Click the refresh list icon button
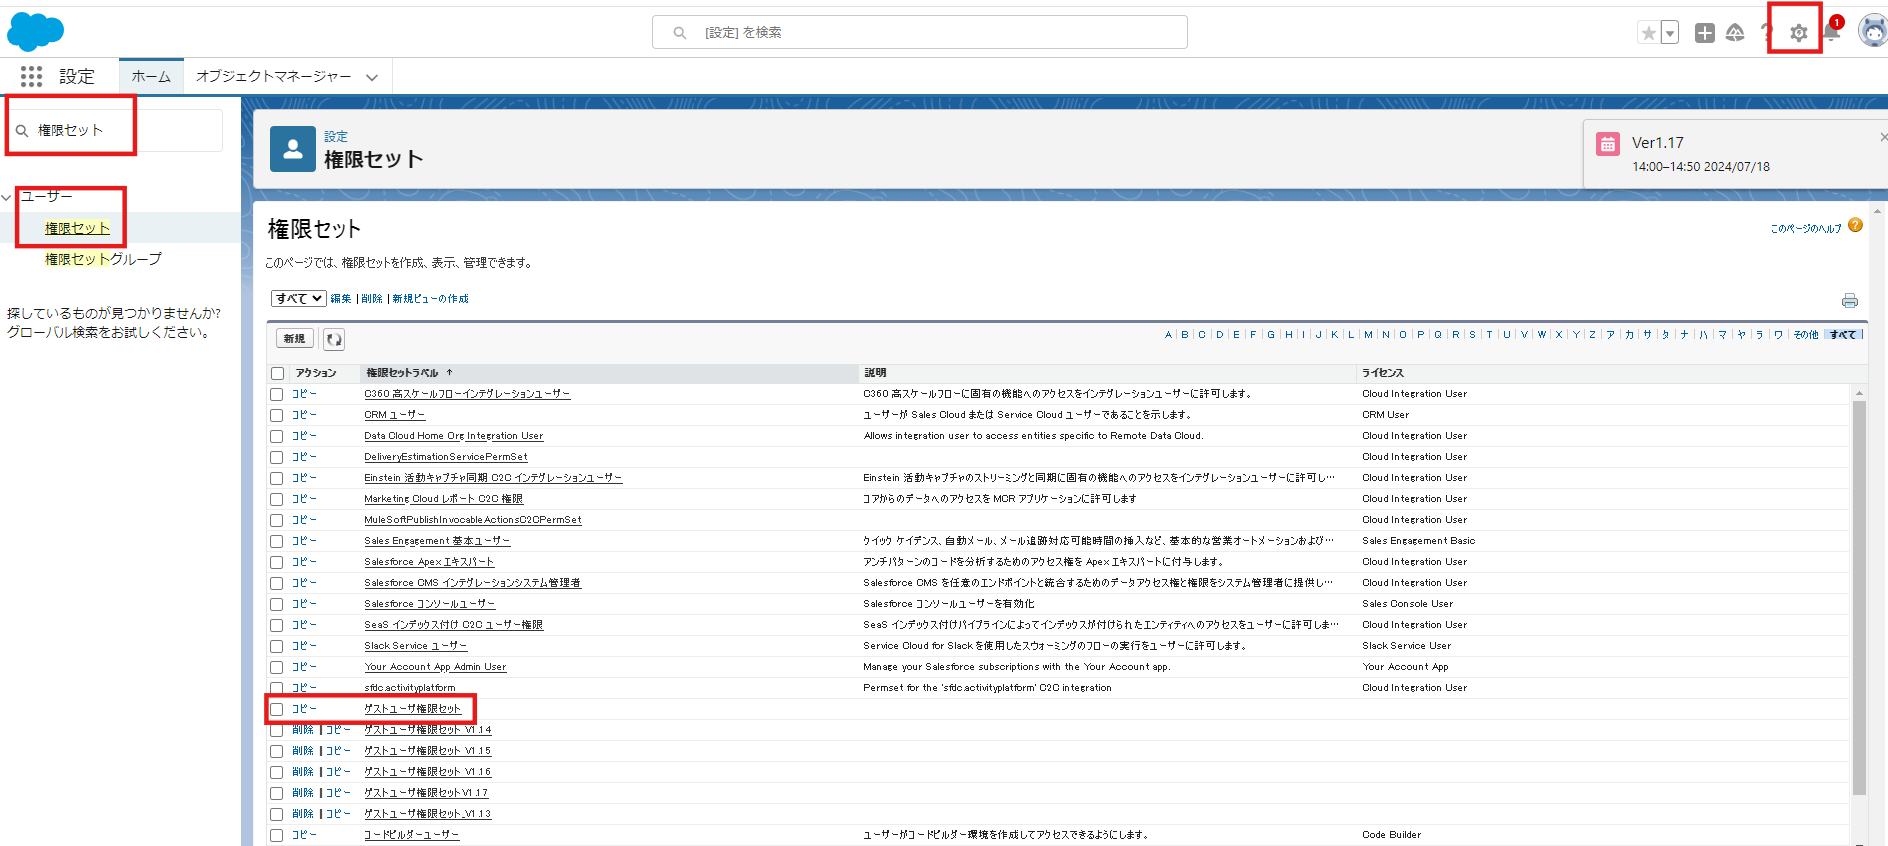 pos(334,339)
